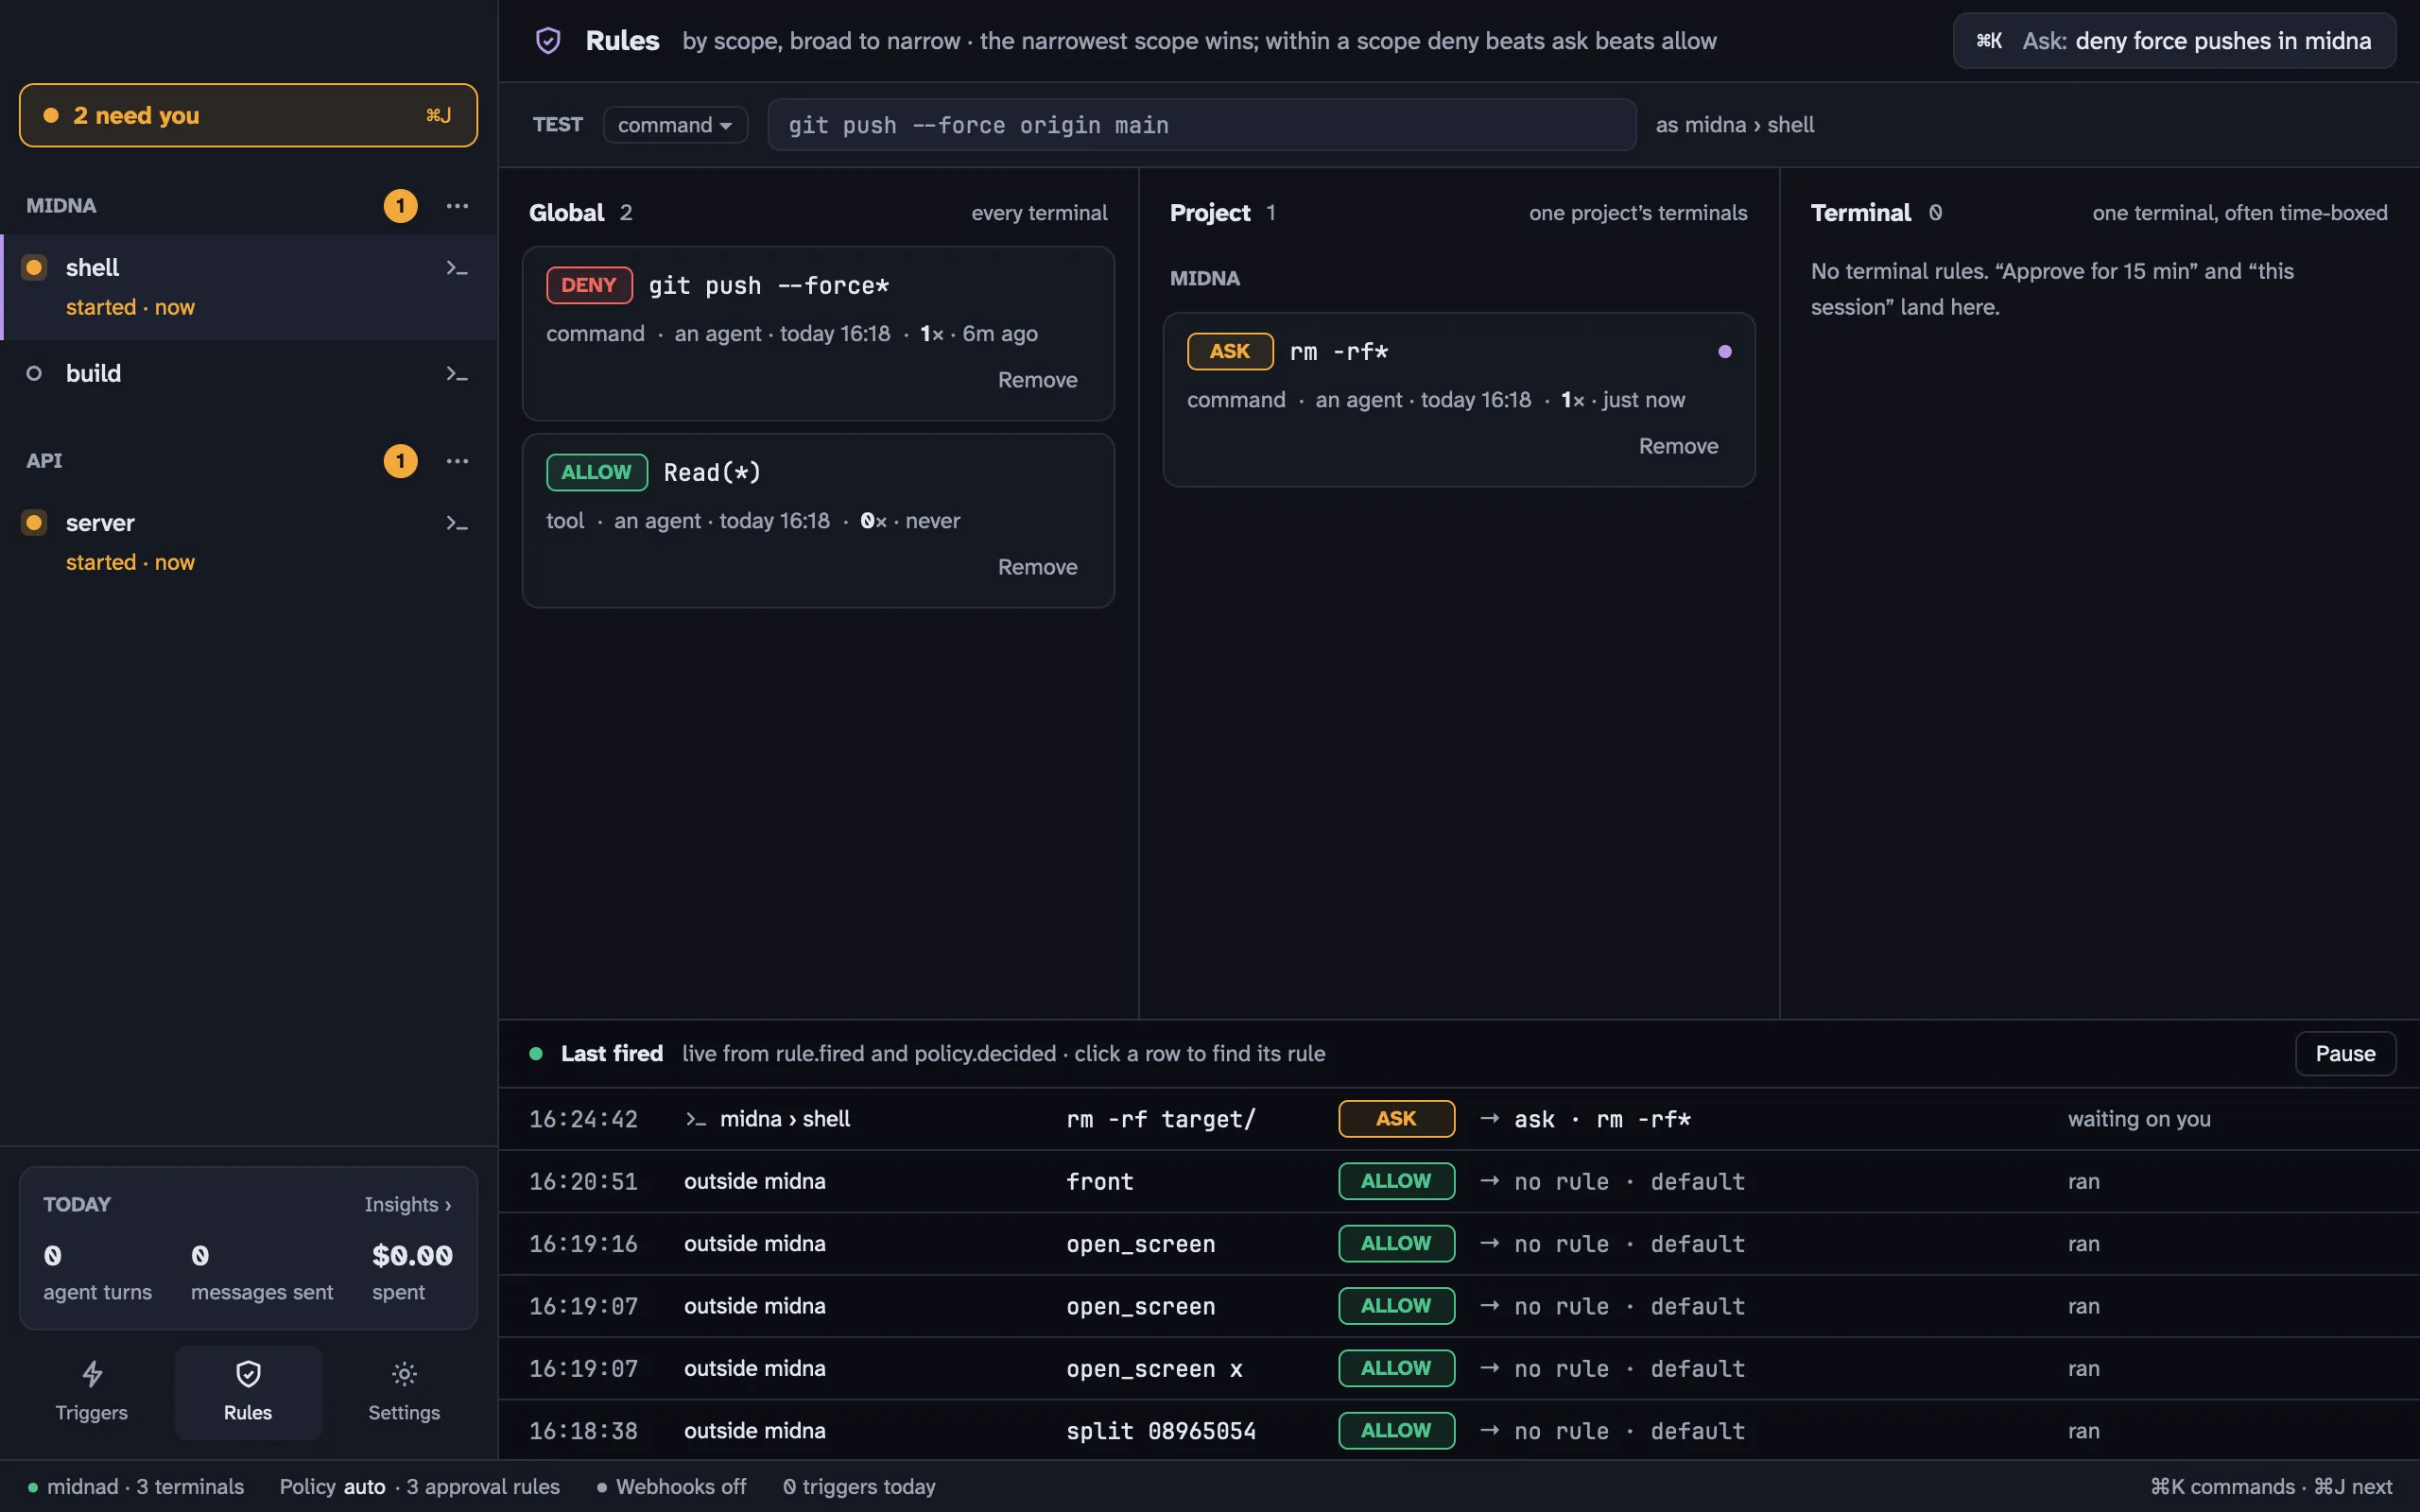
Task: Click 'Policy auto' status bar entry
Action: pyautogui.click(x=332, y=1487)
